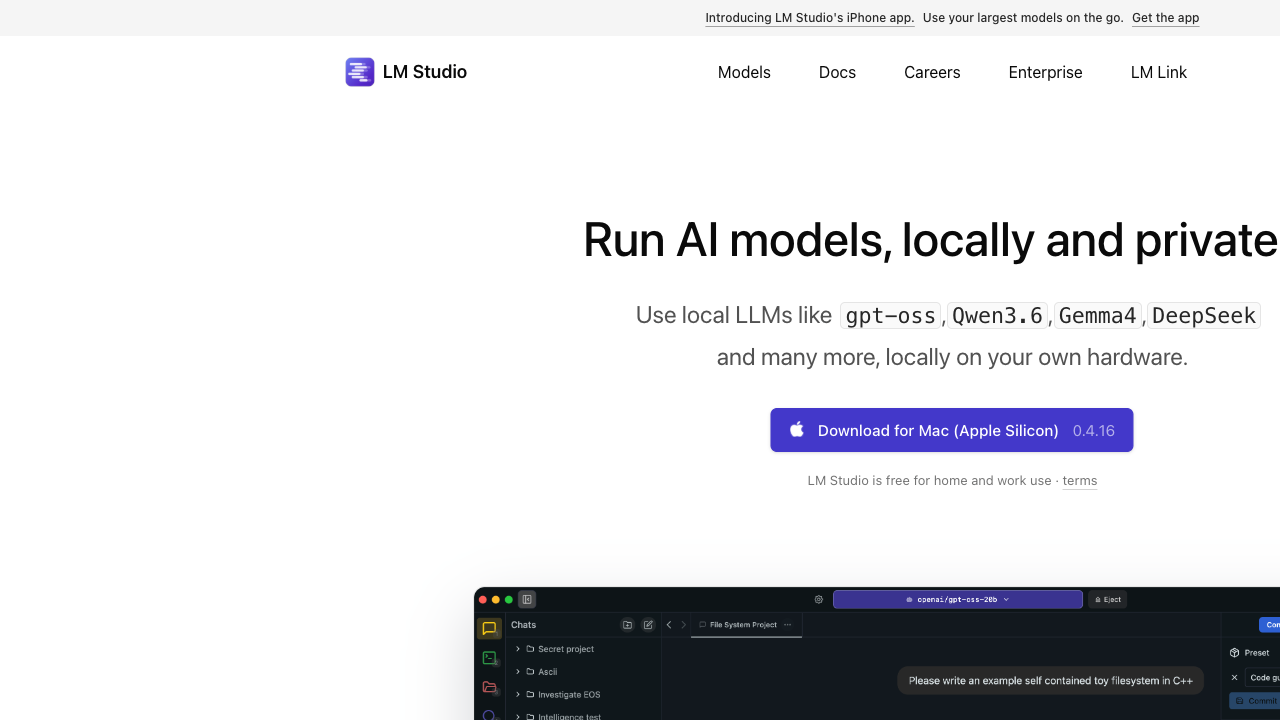The width and height of the screenshot is (1280, 720).
Task: Open the LM Link nav item
Action: tap(1159, 72)
